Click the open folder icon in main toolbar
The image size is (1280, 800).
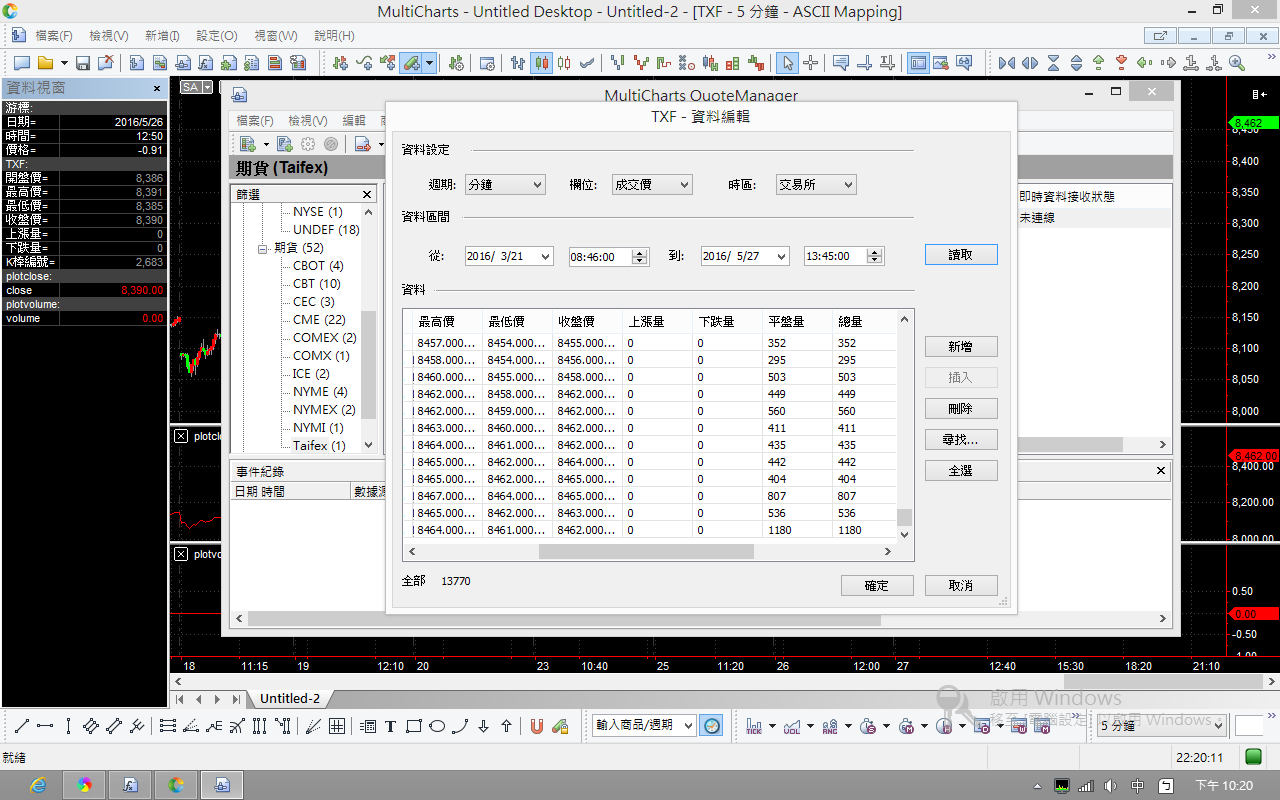[45, 63]
